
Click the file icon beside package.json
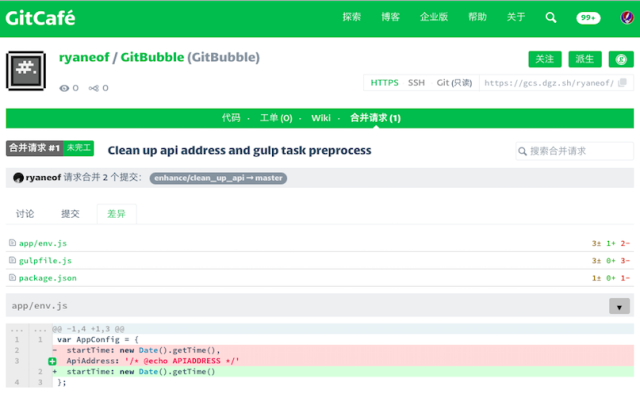pyautogui.click(x=12, y=278)
